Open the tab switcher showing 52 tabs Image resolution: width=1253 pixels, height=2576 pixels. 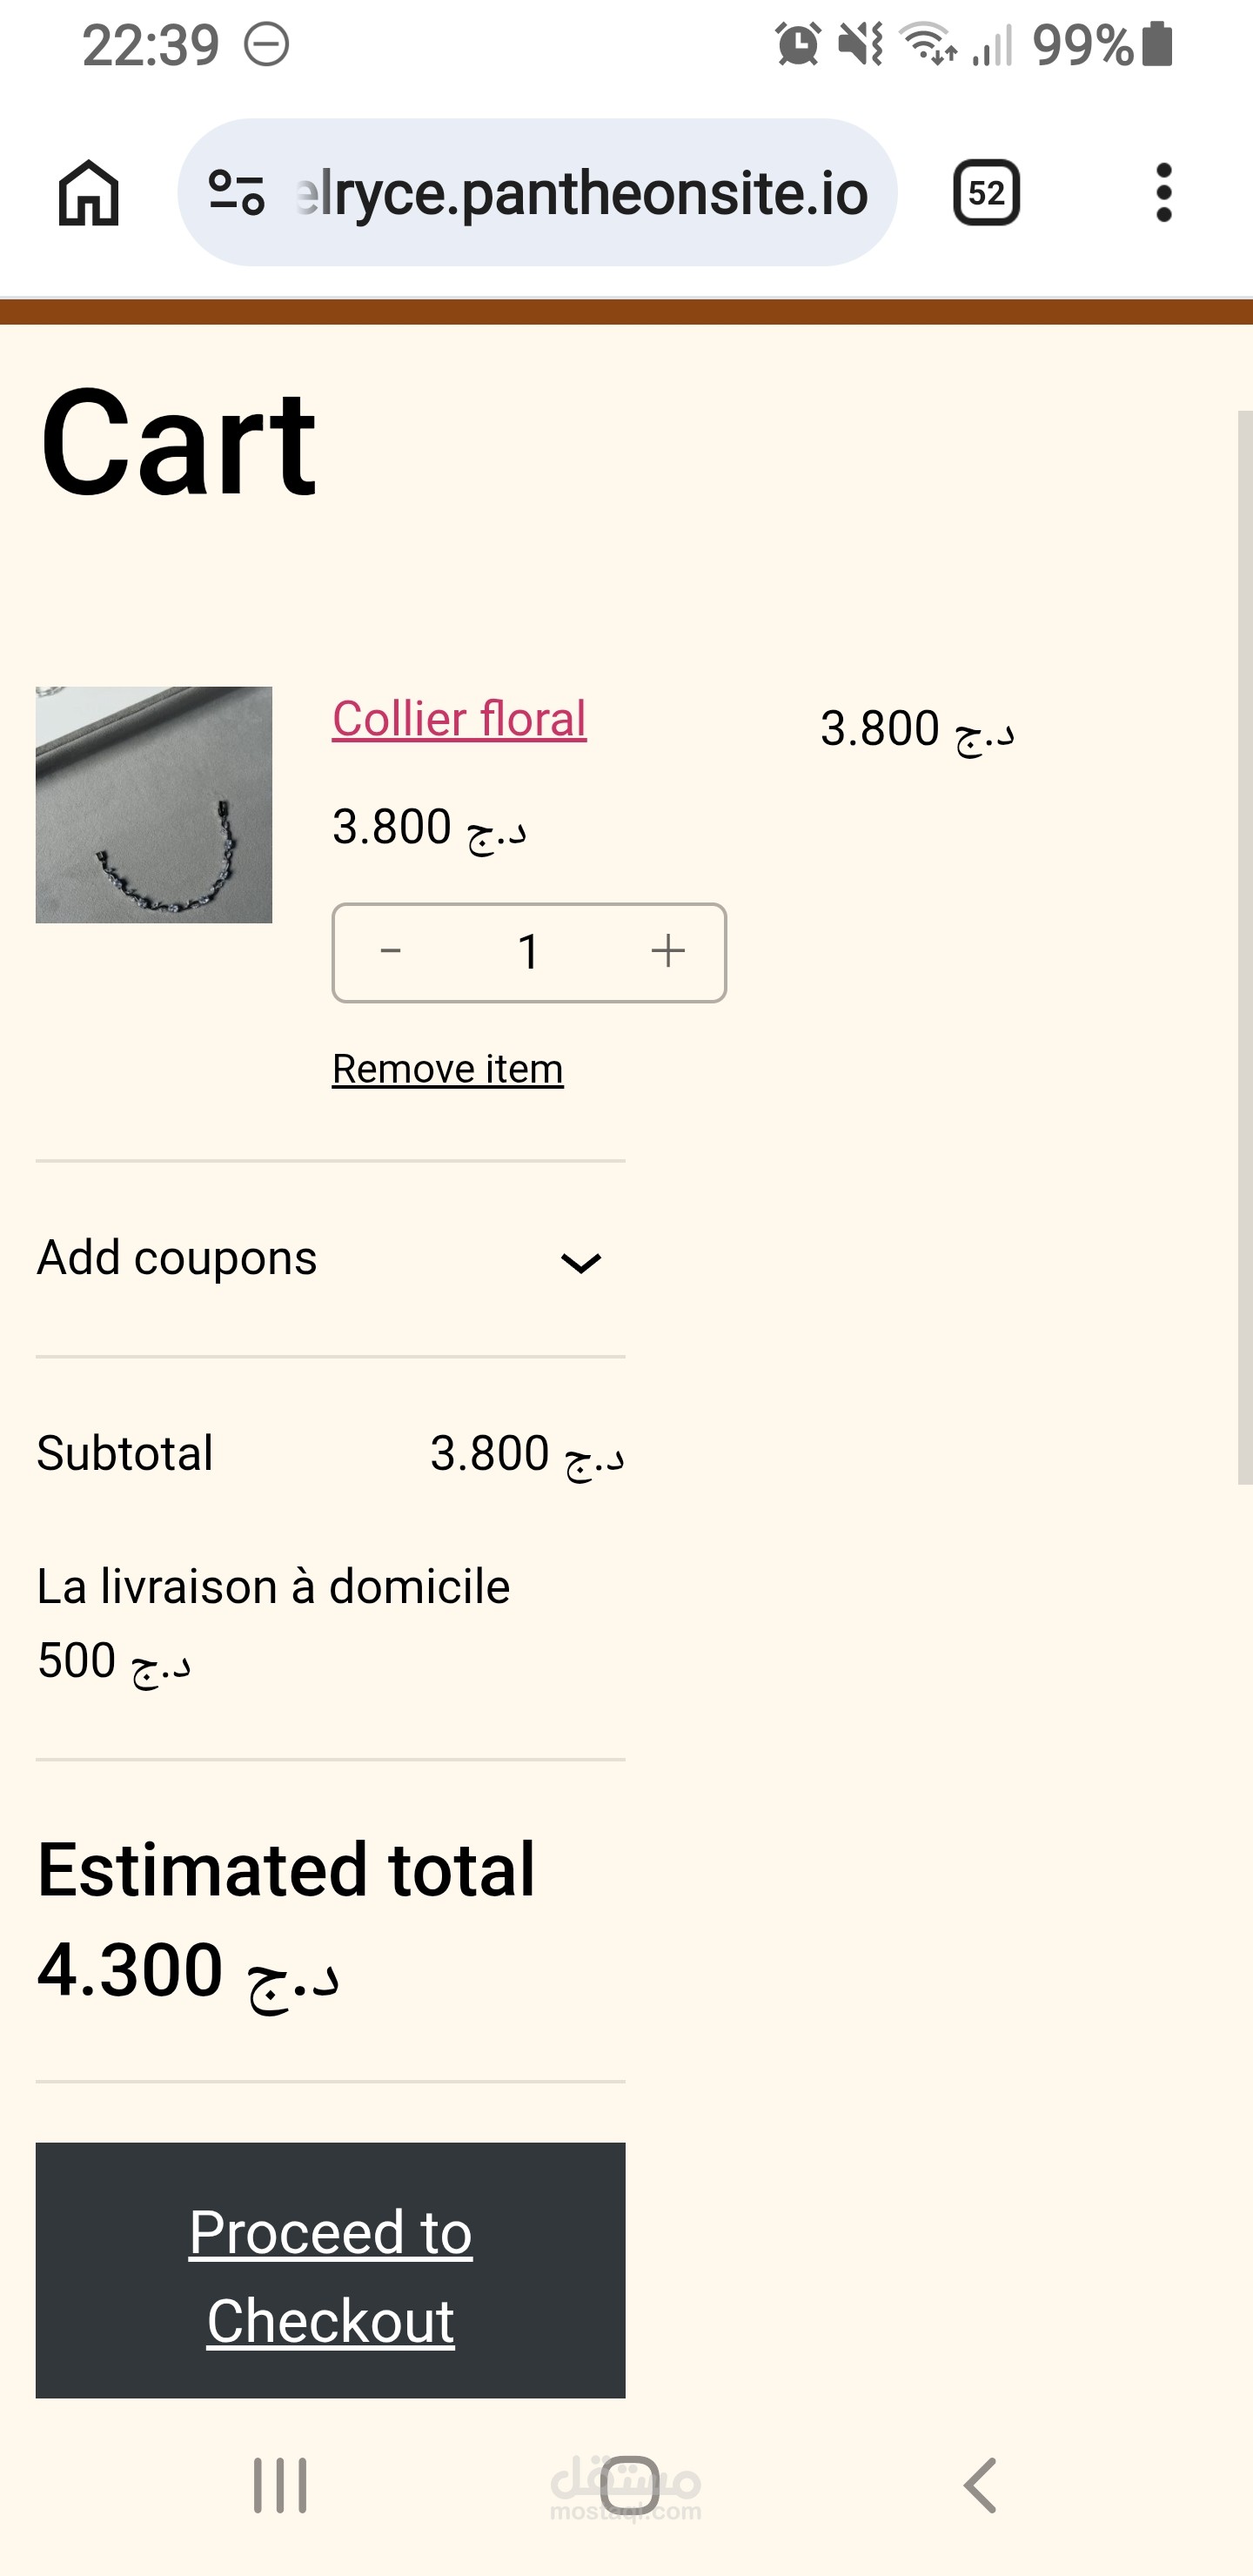(x=986, y=193)
